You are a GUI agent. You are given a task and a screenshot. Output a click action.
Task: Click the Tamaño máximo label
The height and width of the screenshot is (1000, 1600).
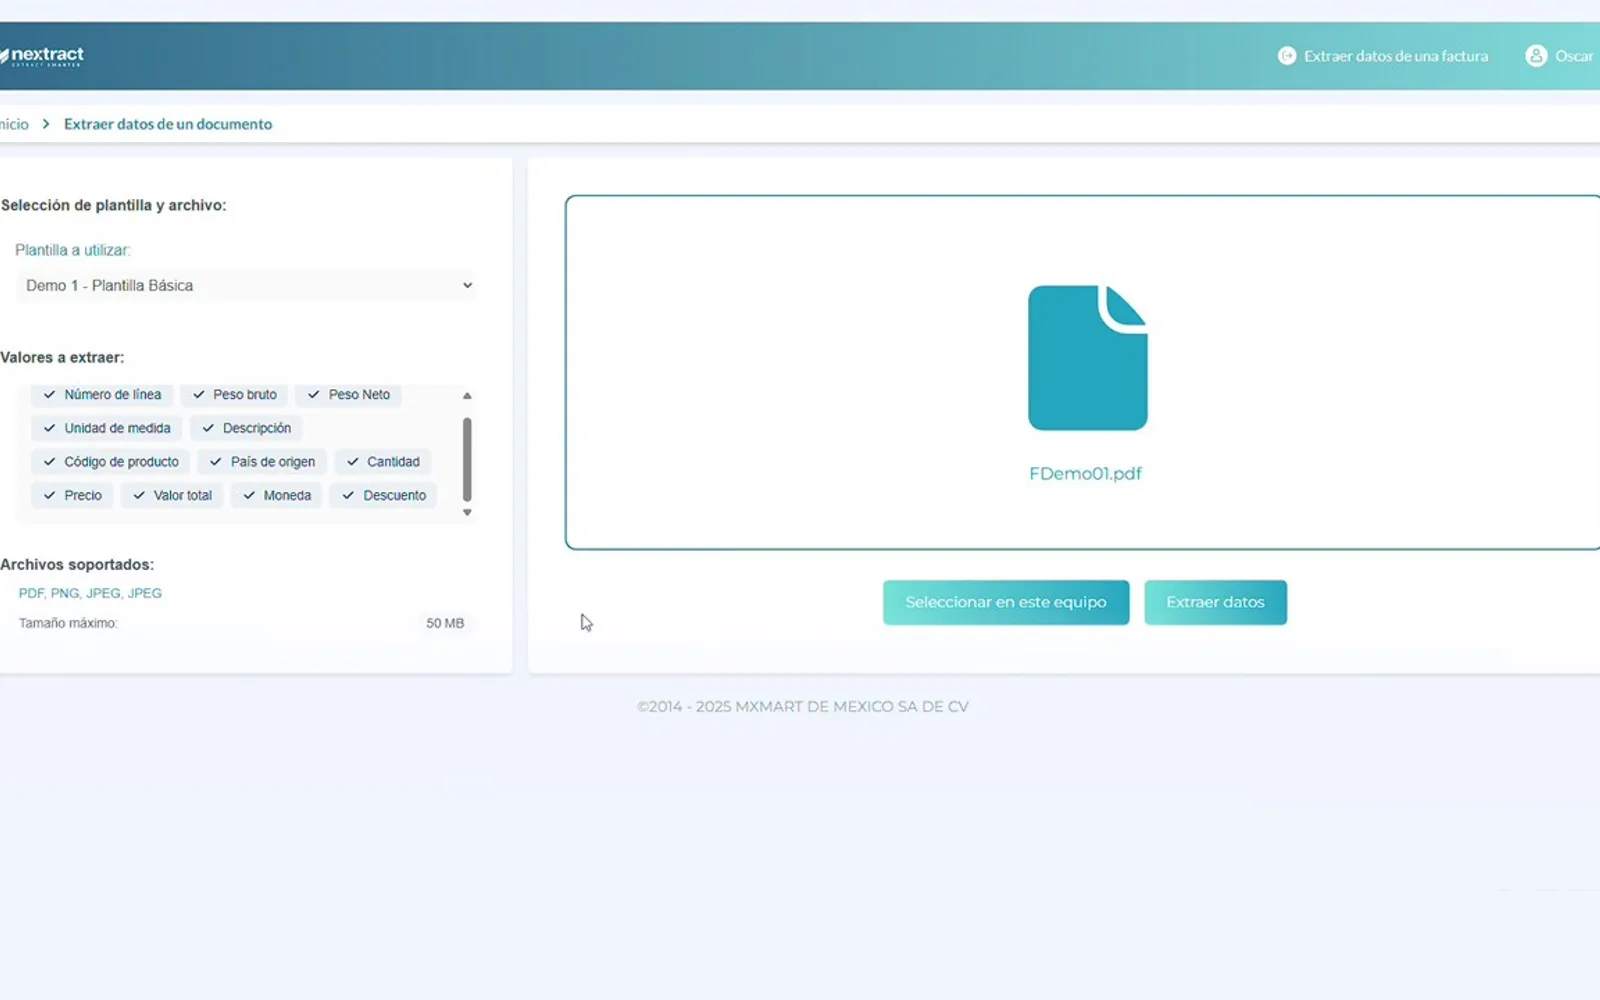(x=67, y=623)
